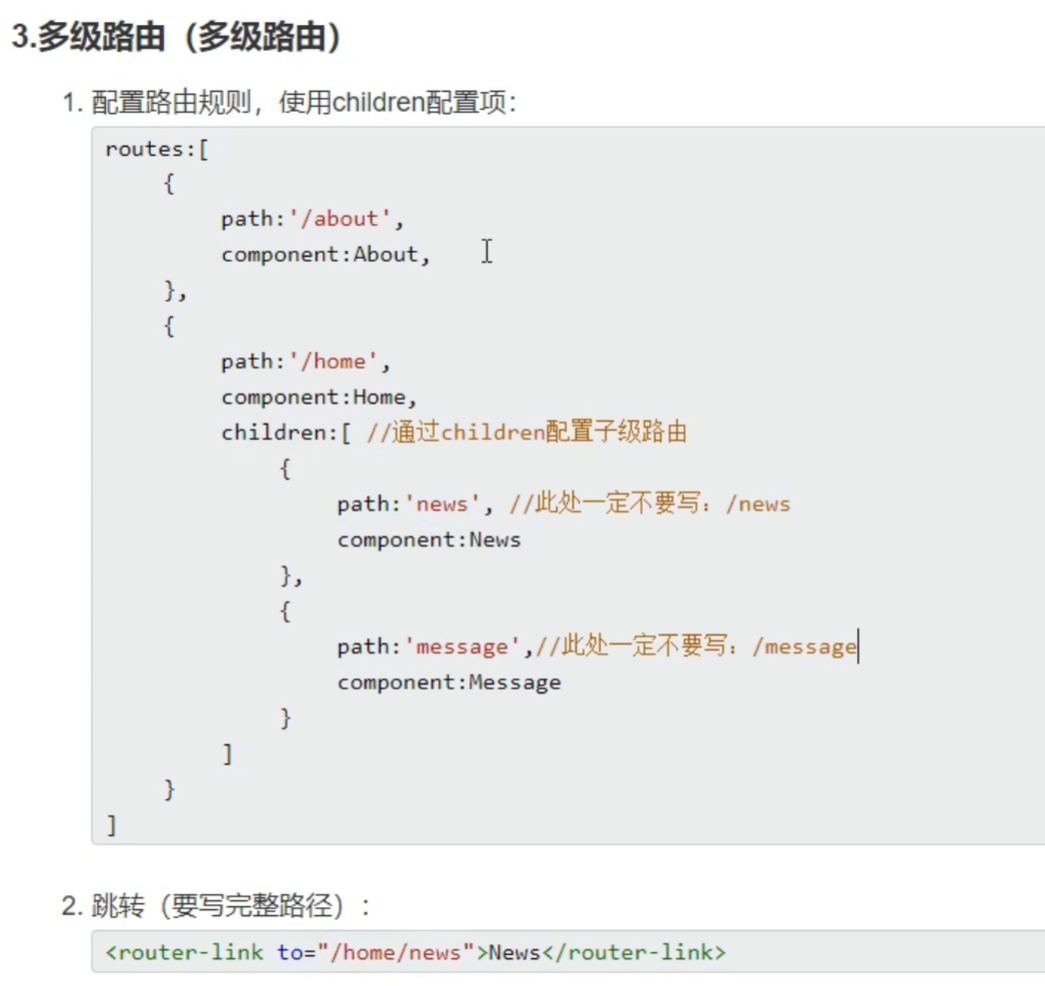Click the comment ending with /message
Image resolution: width=1045 pixels, height=986 pixels.
(x=695, y=647)
